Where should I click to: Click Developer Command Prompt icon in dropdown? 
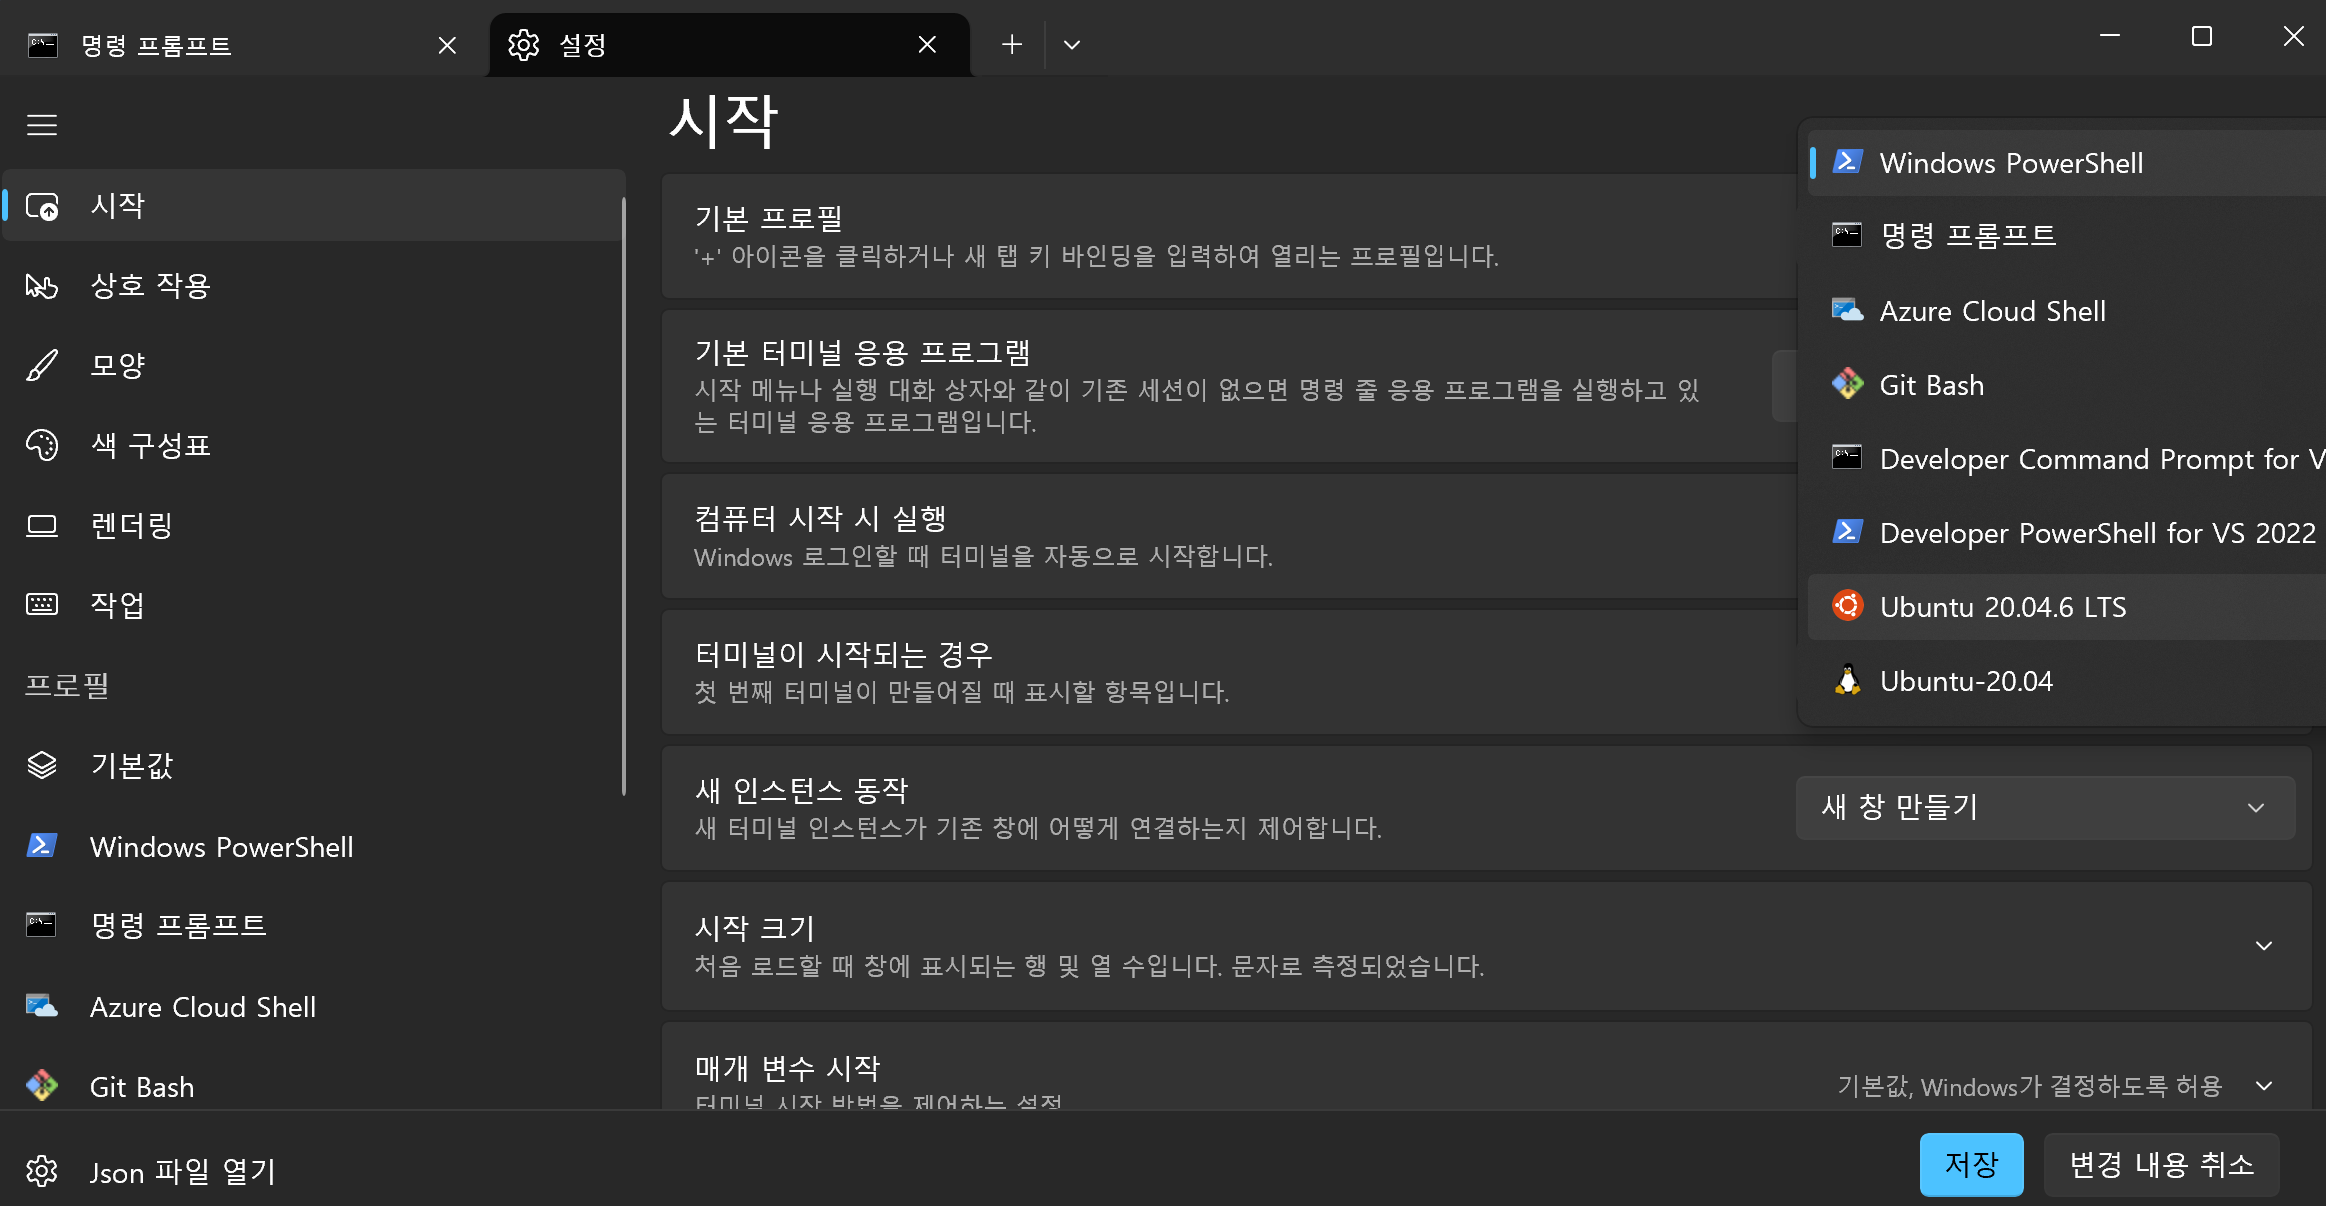[x=1847, y=458]
